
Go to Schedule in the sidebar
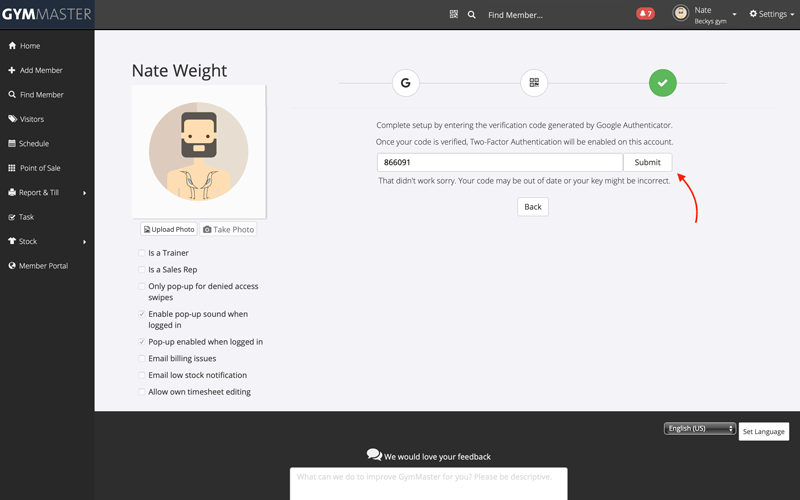[33, 143]
